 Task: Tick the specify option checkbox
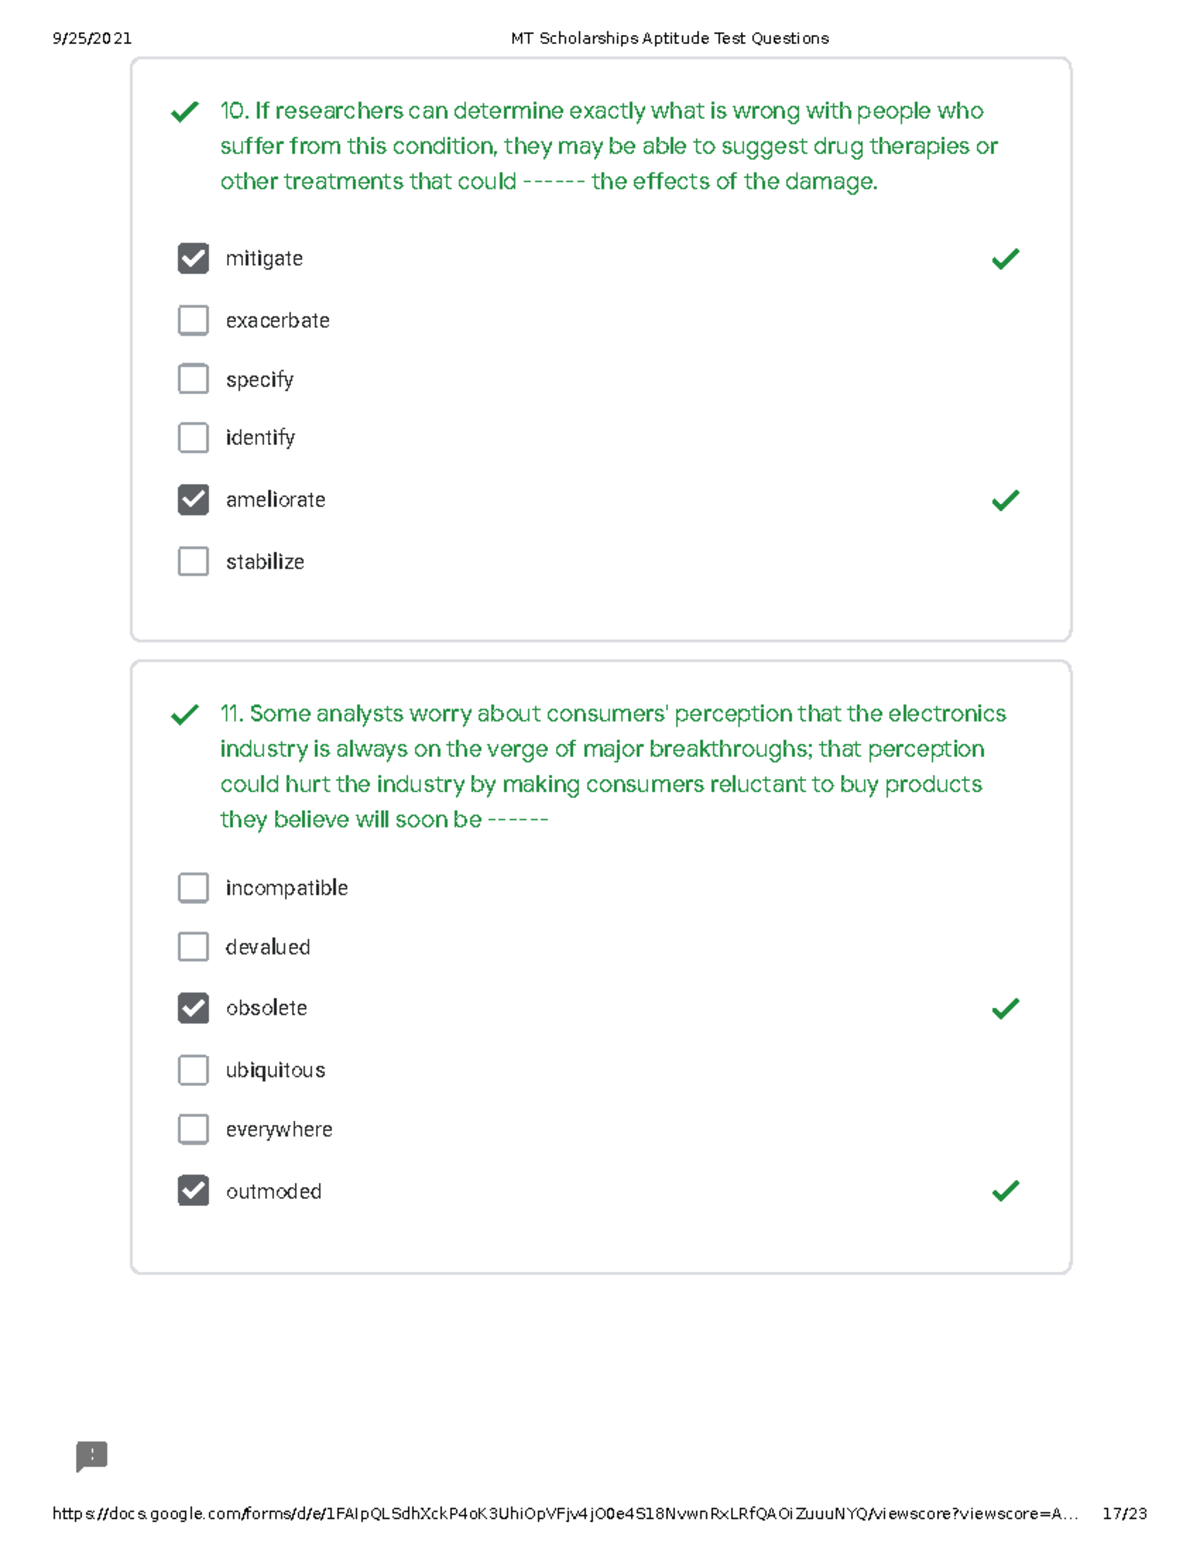193,379
